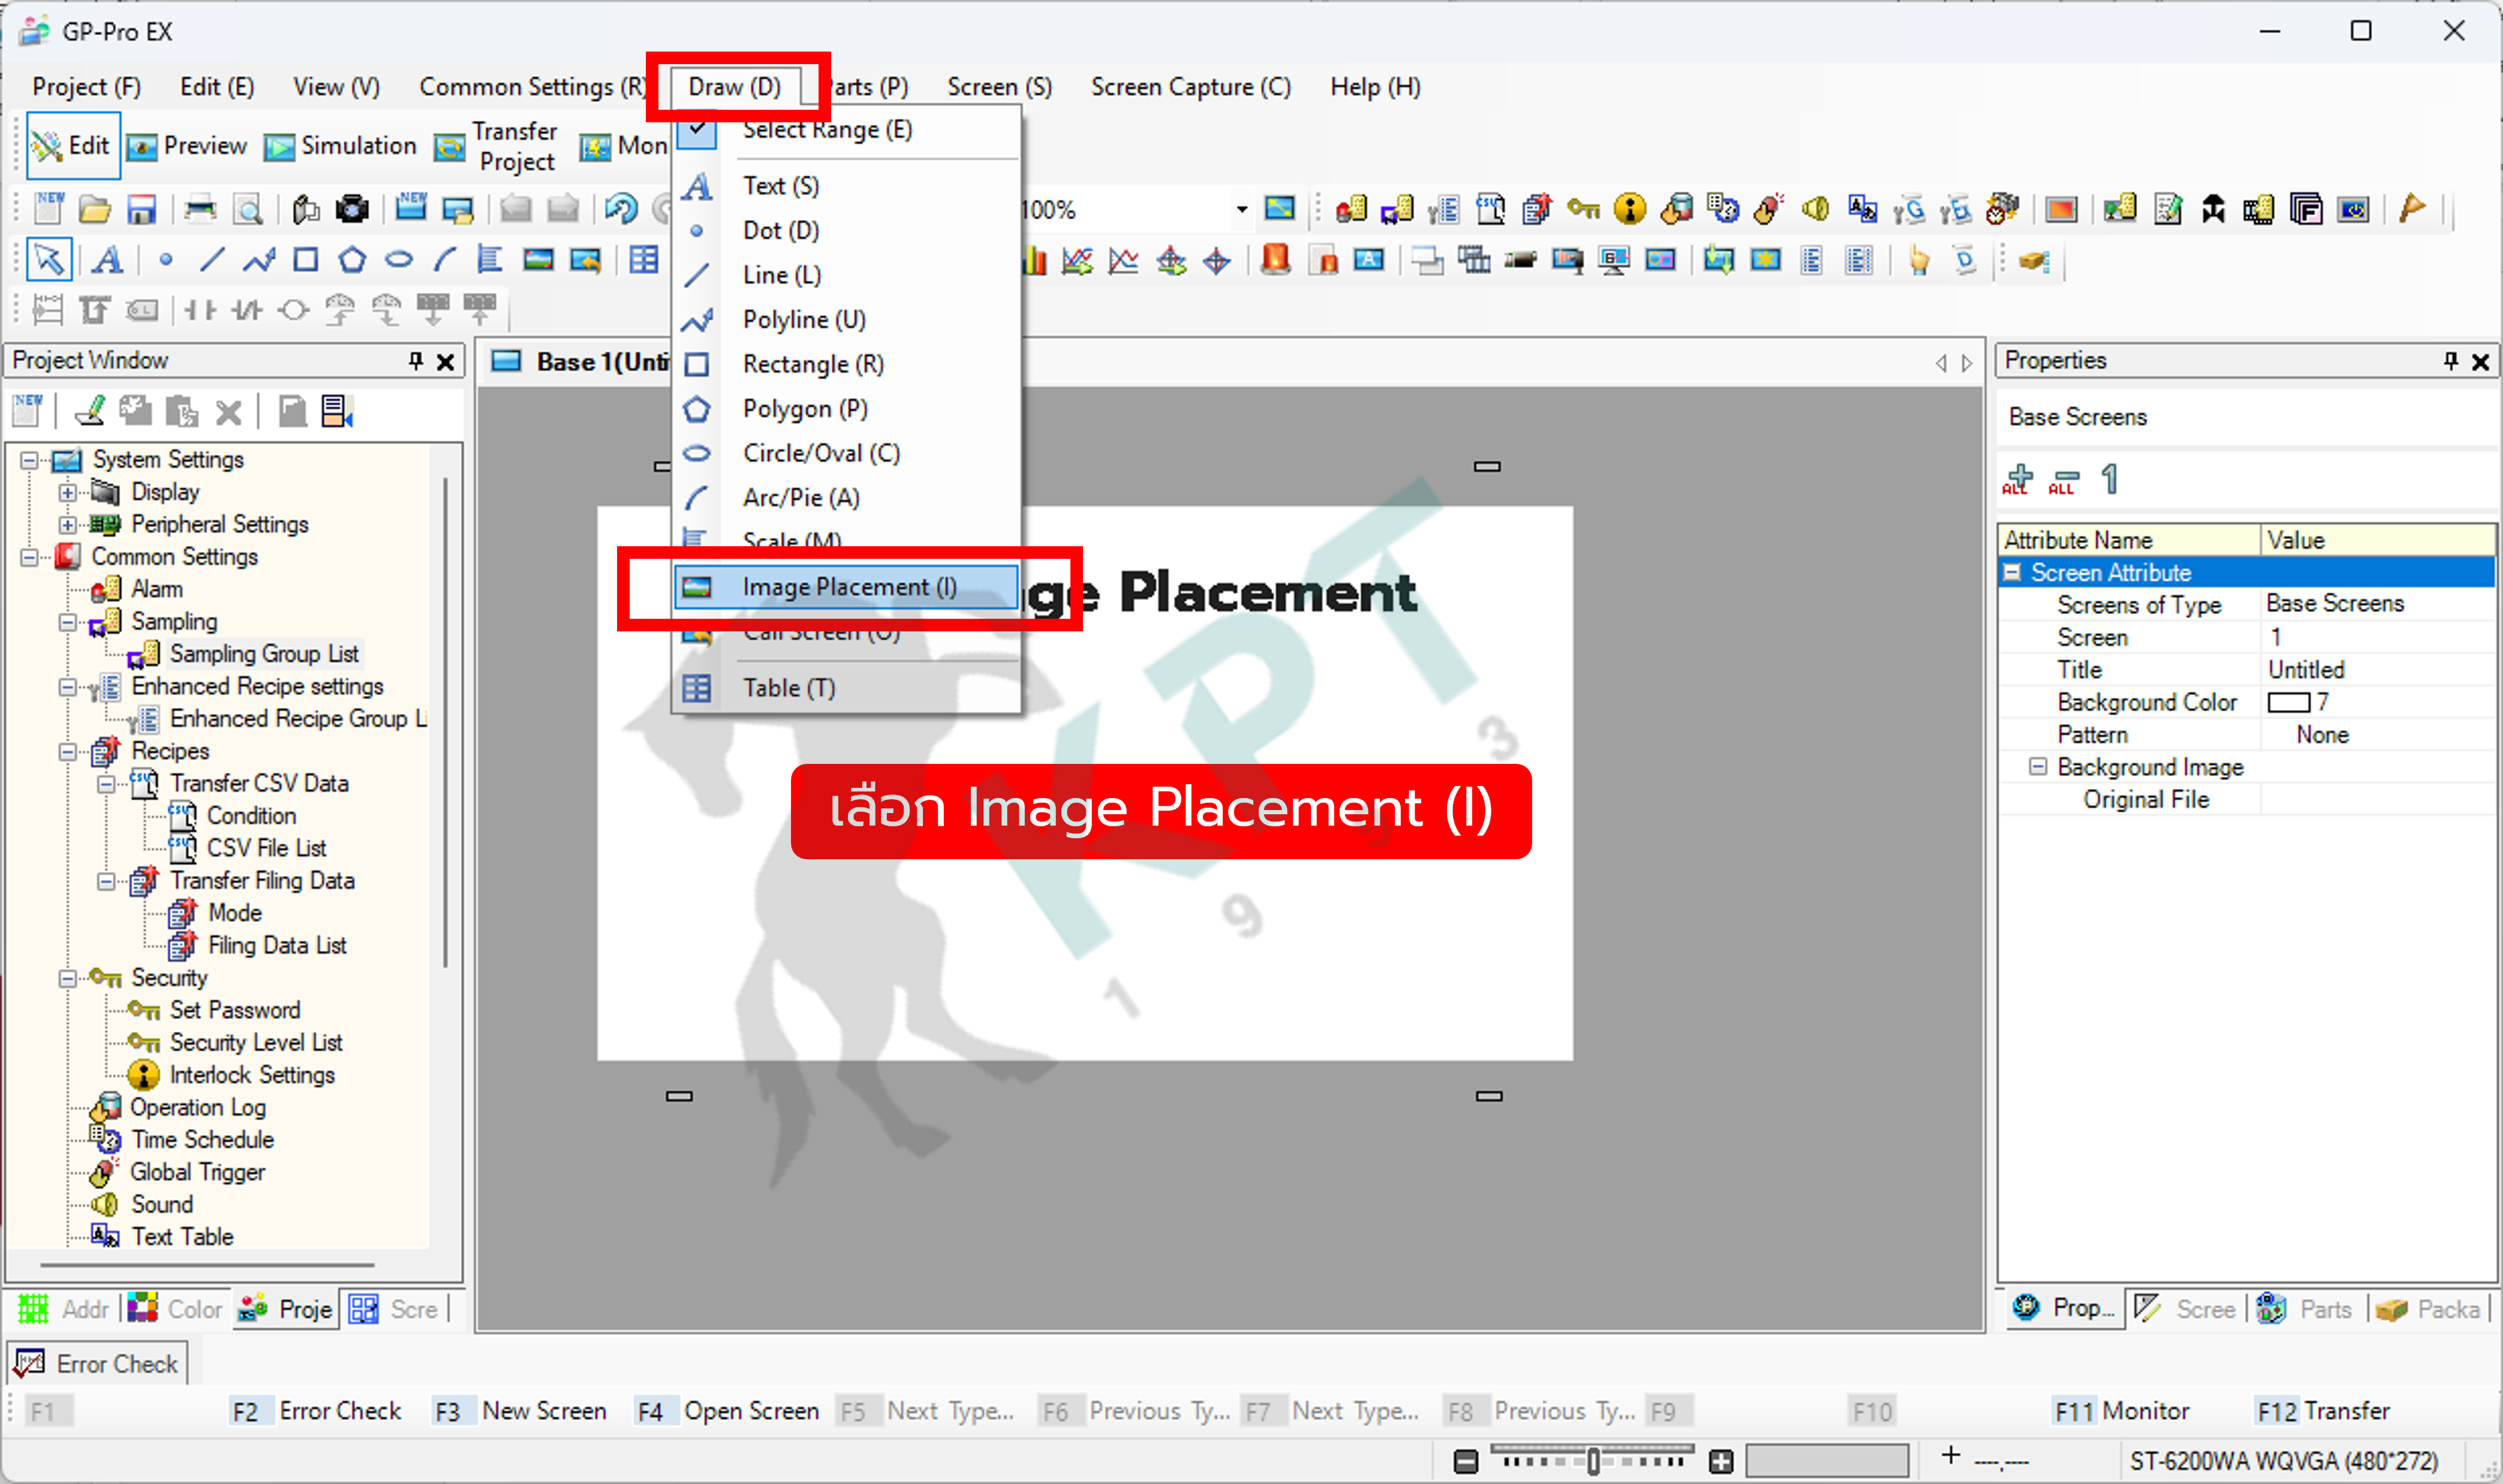Image resolution: width=2503 pixels, height=1484 pixels.
Task: Expand Peripheral Settings tree node
Action: point(67,525)
